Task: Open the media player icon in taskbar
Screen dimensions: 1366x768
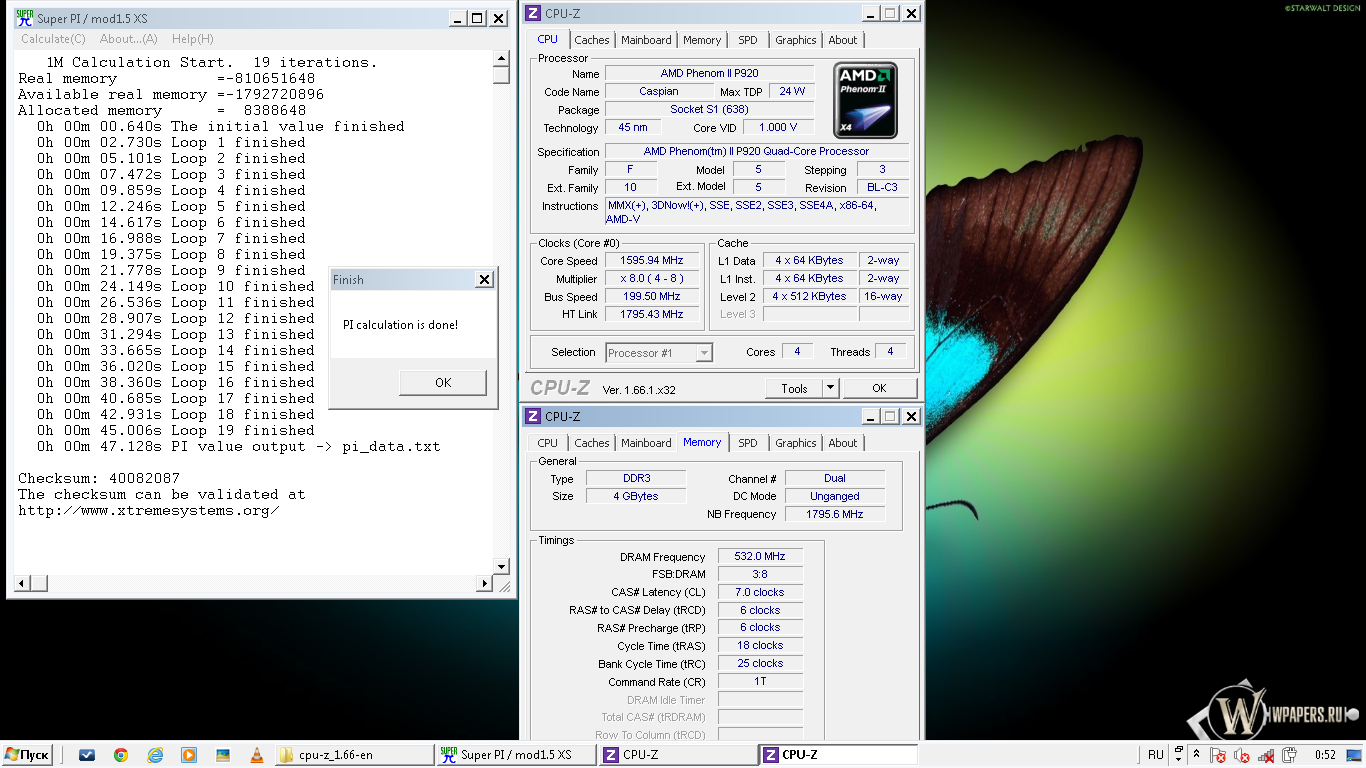Action: [189, 755]
